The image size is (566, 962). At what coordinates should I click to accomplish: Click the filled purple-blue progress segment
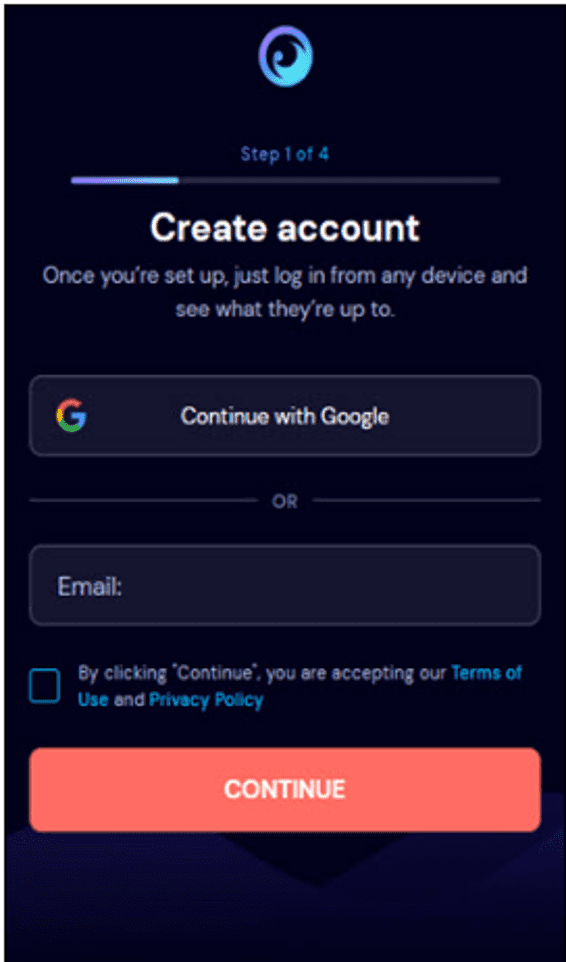pos(124,180)
